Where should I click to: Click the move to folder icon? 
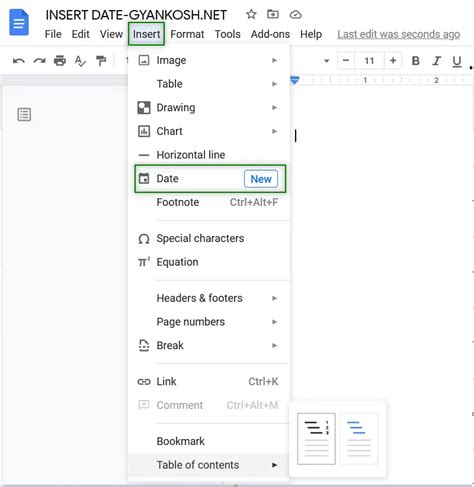coord(273,14)
